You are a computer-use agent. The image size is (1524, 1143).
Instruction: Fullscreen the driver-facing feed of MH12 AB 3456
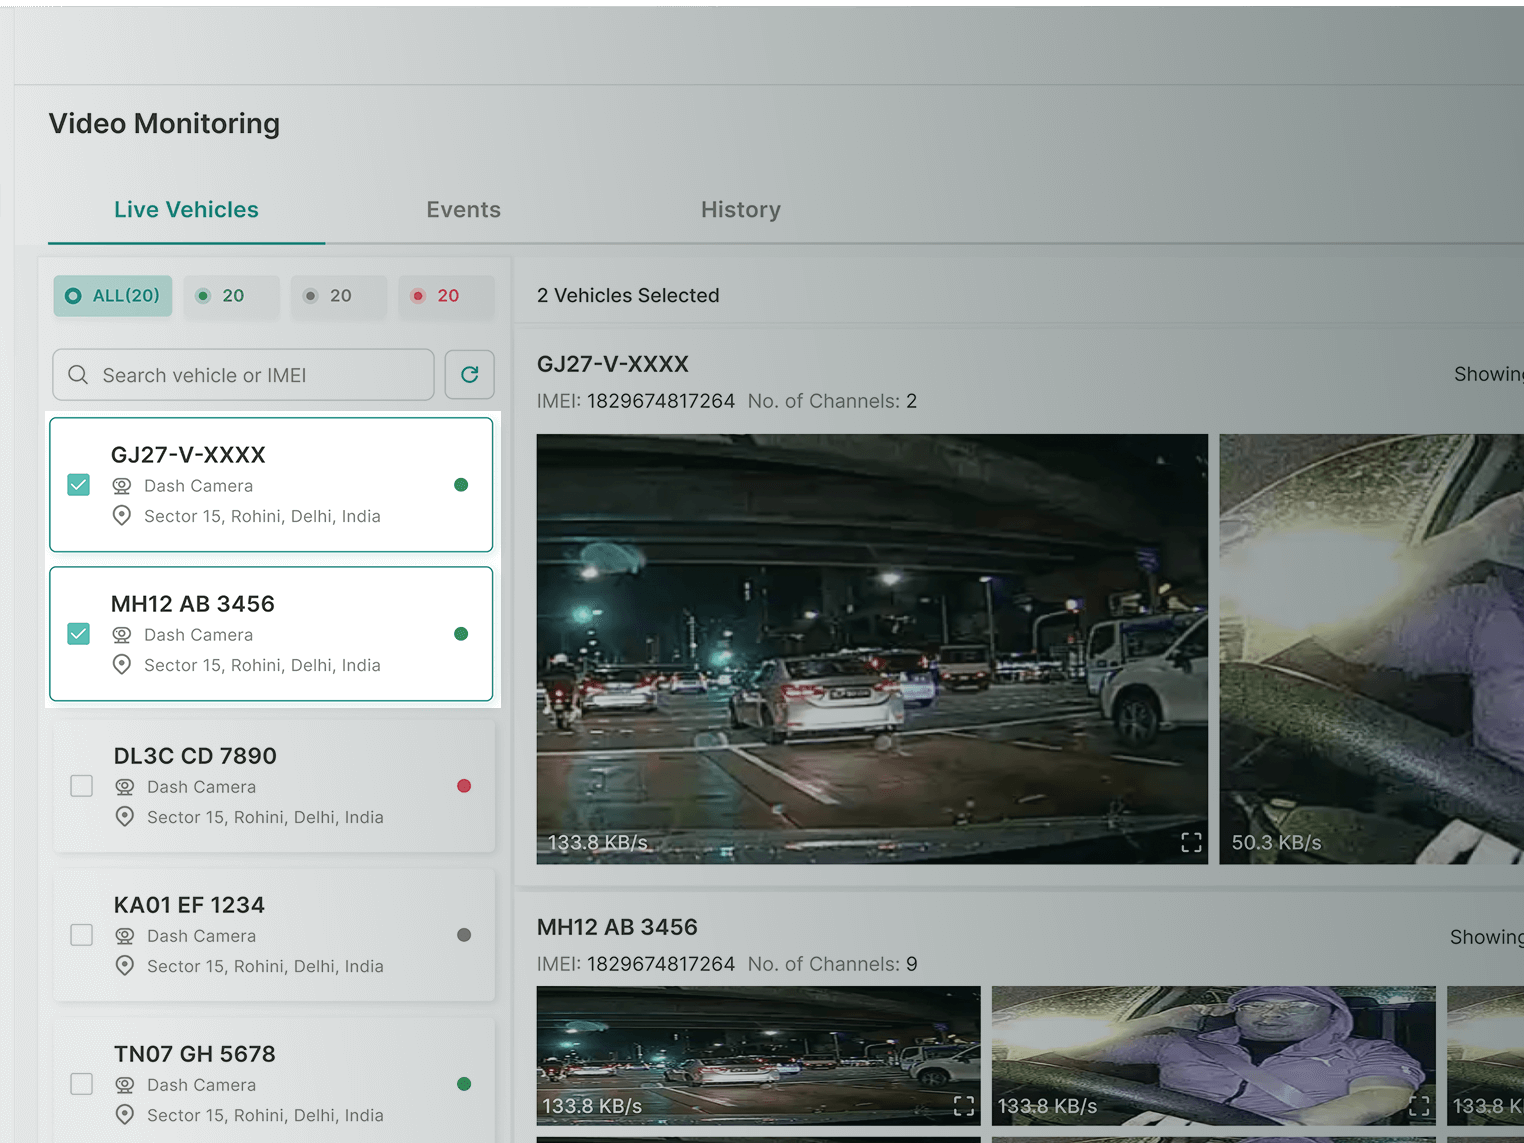coord(1418,1106)
